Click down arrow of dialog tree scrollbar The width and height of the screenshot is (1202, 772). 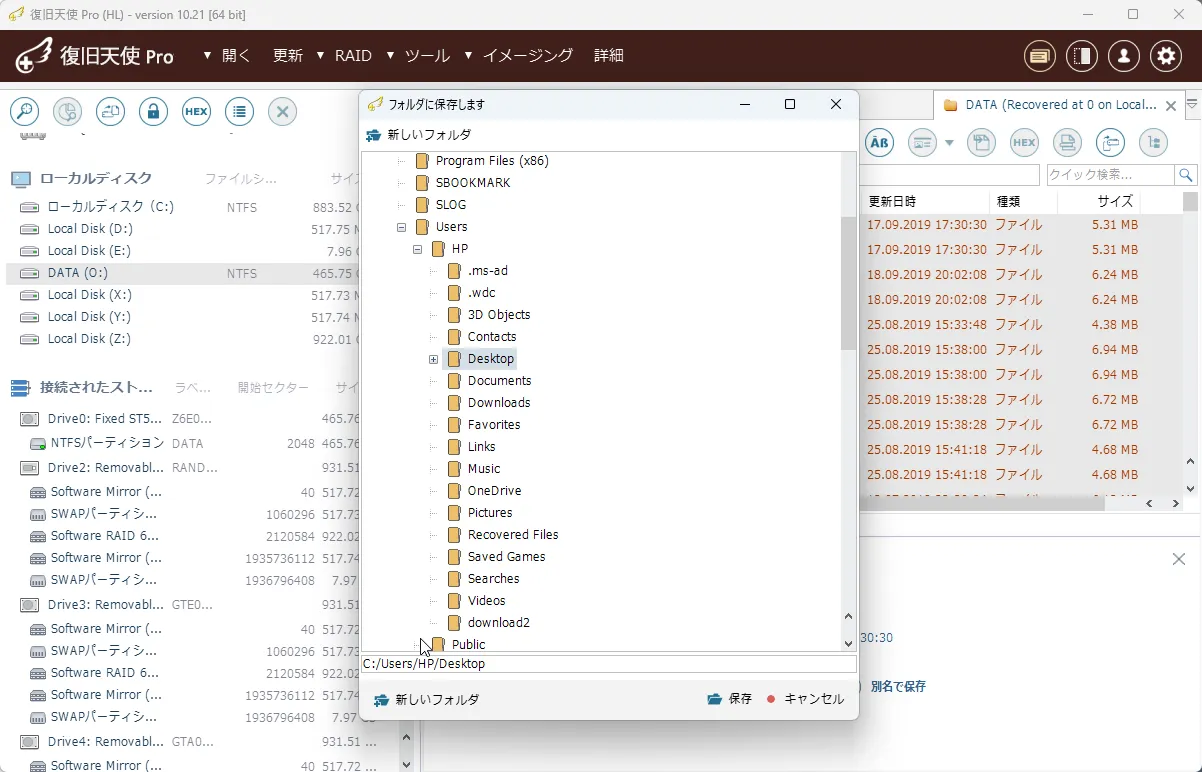(849, 643)
